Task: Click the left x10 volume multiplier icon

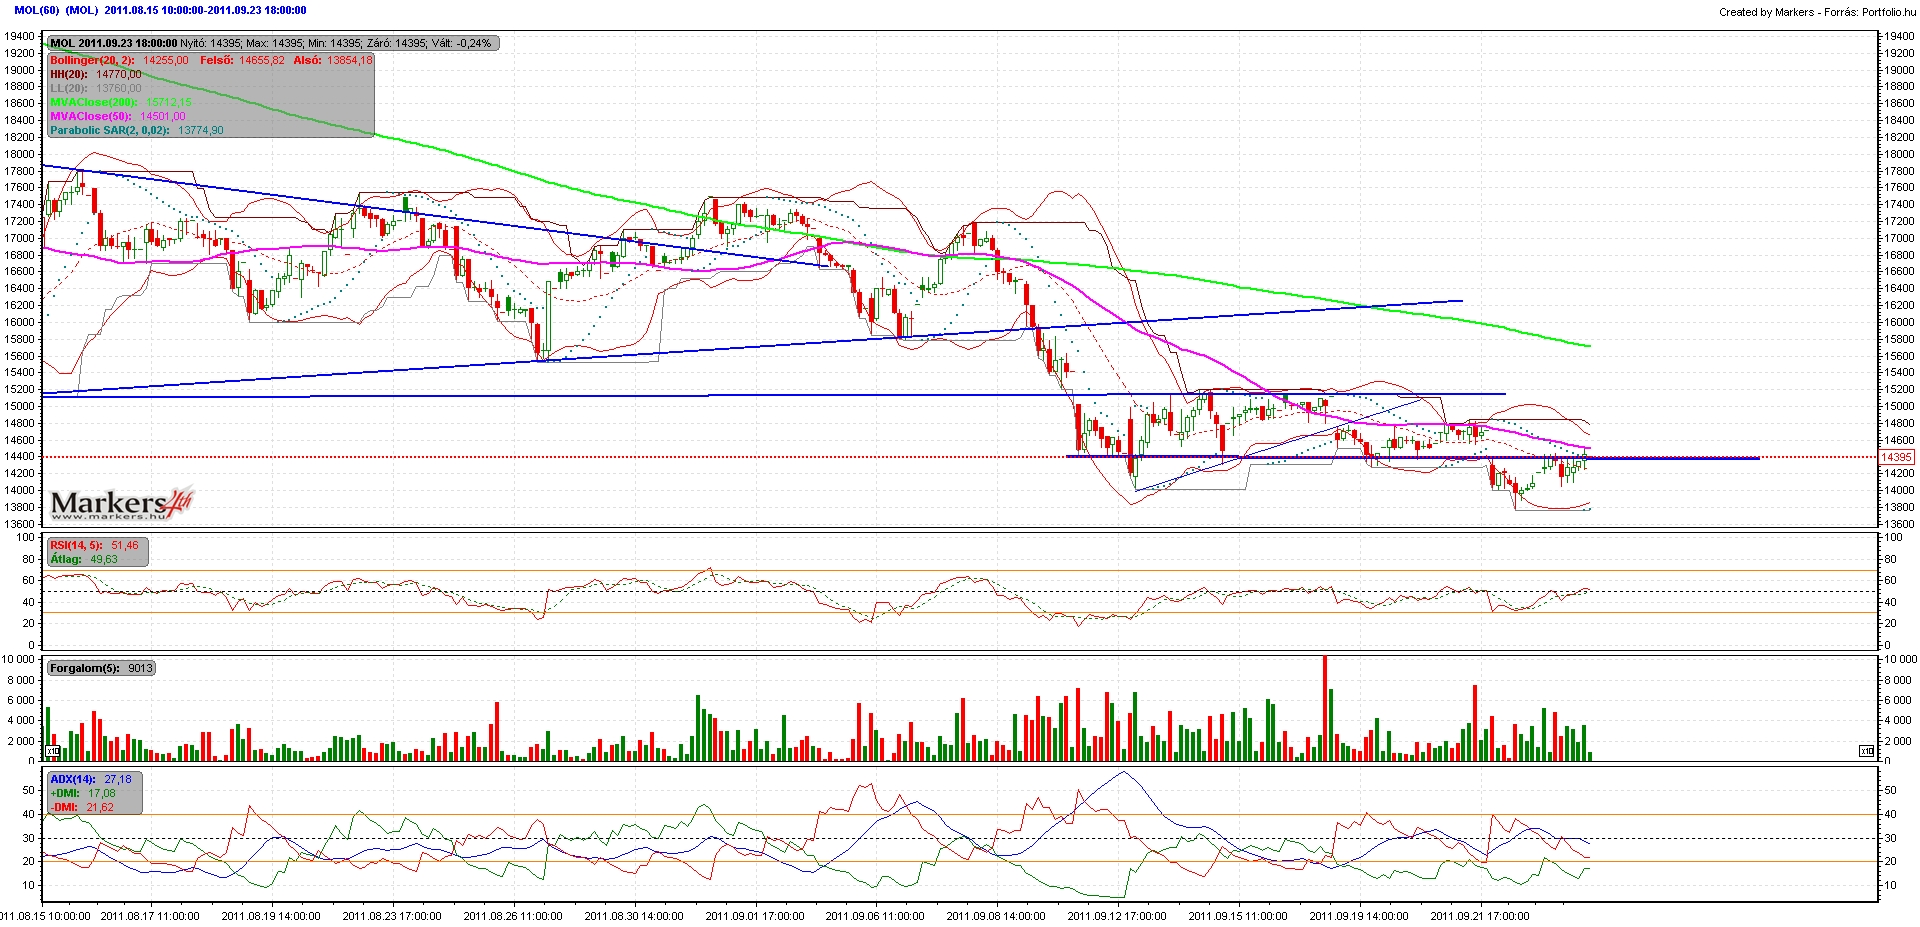Action: 53,751
